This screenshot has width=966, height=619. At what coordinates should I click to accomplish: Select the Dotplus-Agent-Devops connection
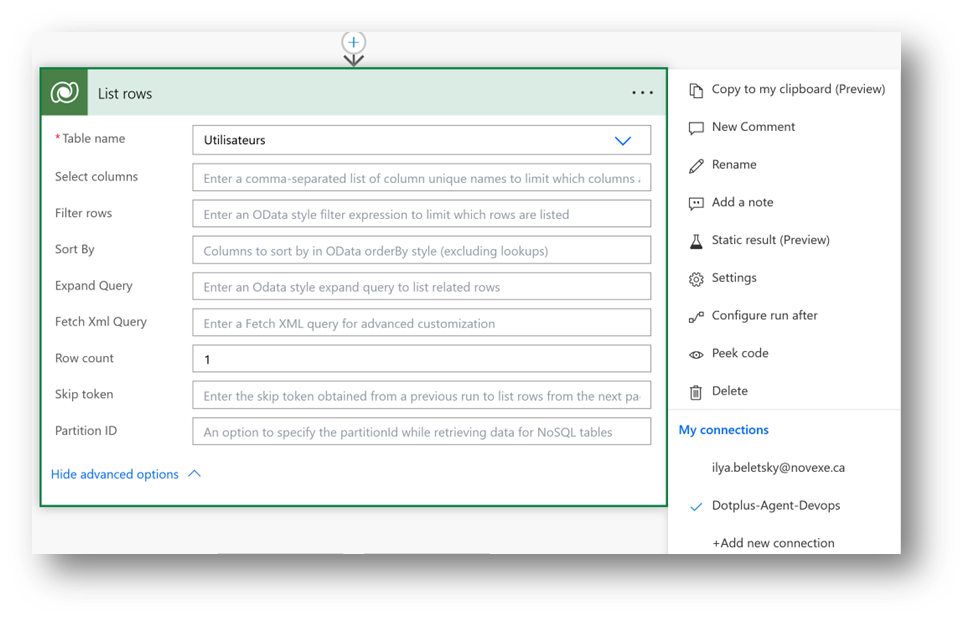click(775, 506)
